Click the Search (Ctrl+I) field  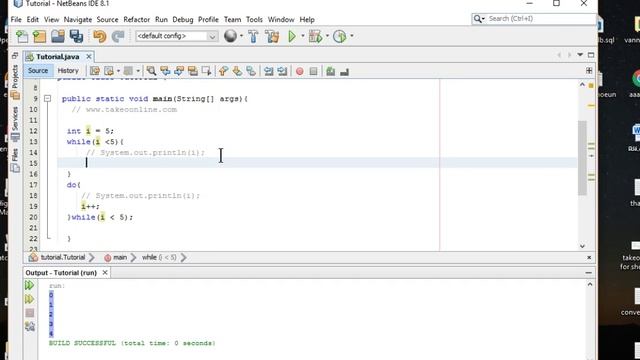coord(540,19)
